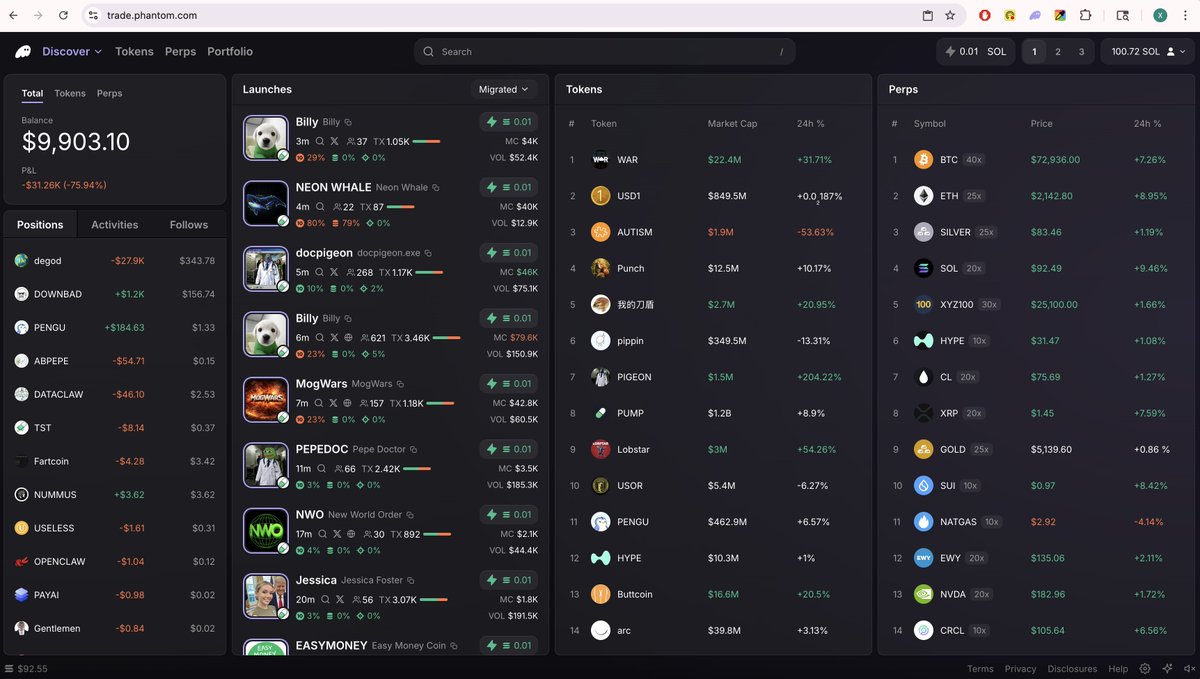This screenshot has height=679, width=1200.
Task: Open the Terms link
Action: pyautogui.click(x=980, y=669)
